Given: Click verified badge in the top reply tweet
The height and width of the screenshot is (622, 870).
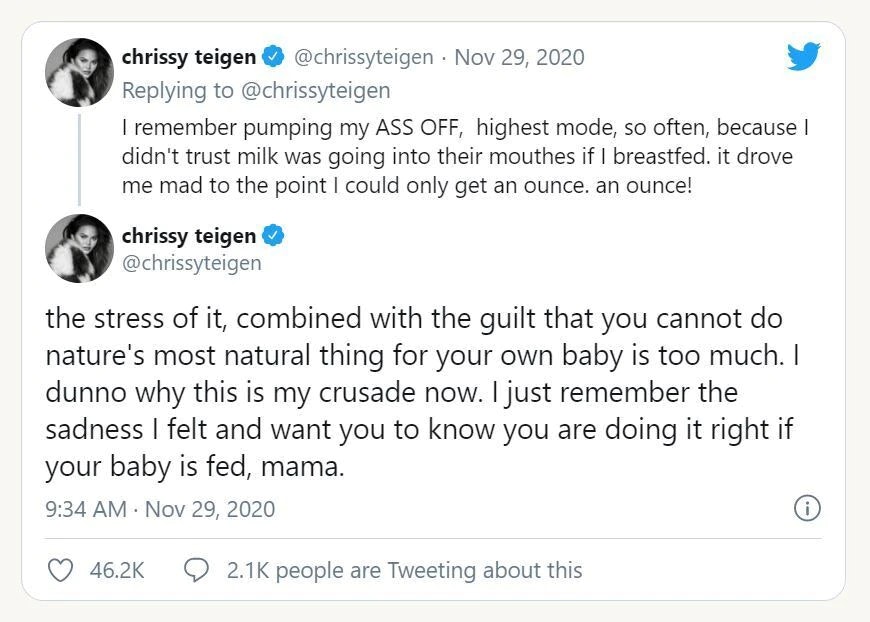Looking at the screenshot, I should click(273, 57).
